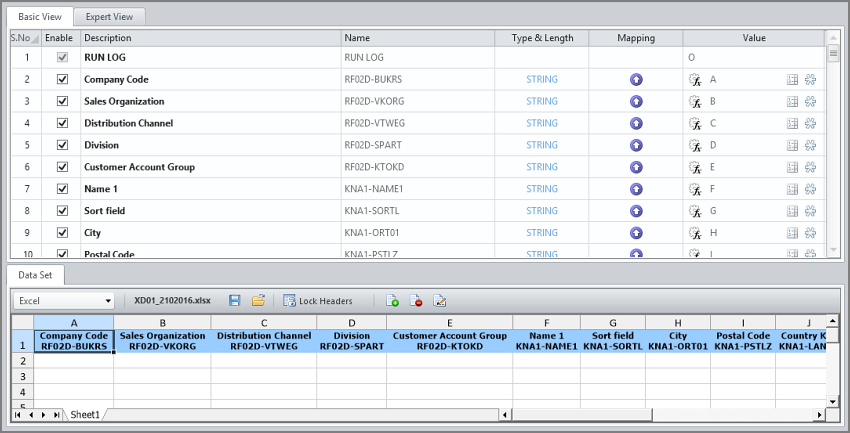Uncheck the Distribution Channel enable box
Image resolution: width=850 pixels, height=433 pixels.
coord(62,123)
